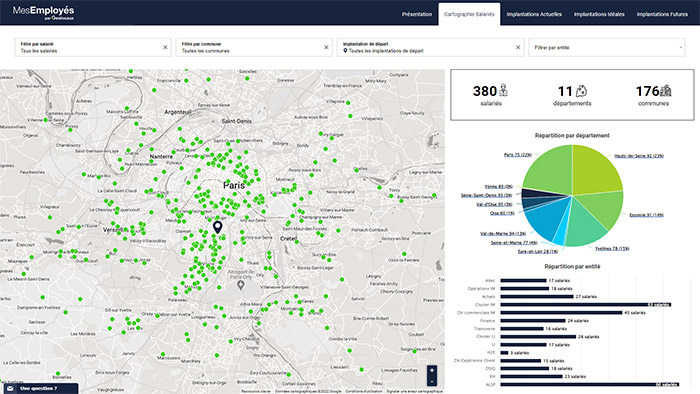Clear the Implantation de départ filter
700x394 pixels.
(518, 47)
